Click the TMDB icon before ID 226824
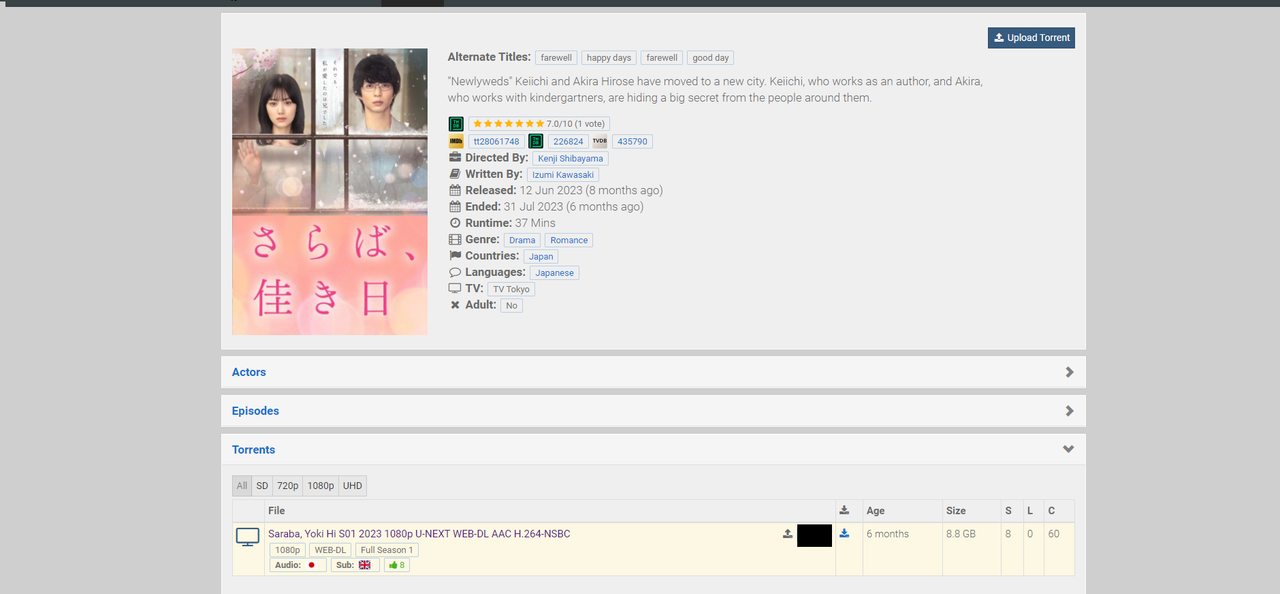The width and height of the screenshot is (1280, 594). click(x=536, y=142)
